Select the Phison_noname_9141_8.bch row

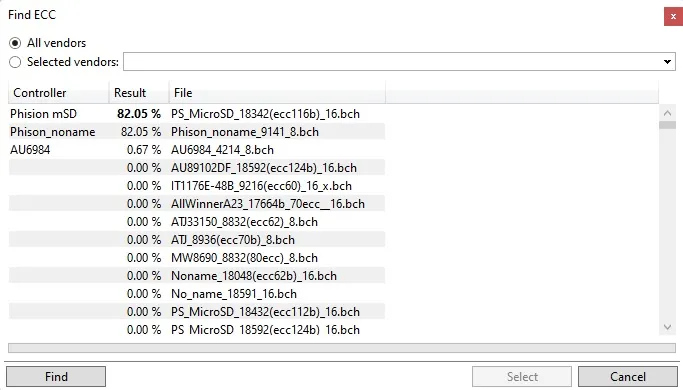196,132
